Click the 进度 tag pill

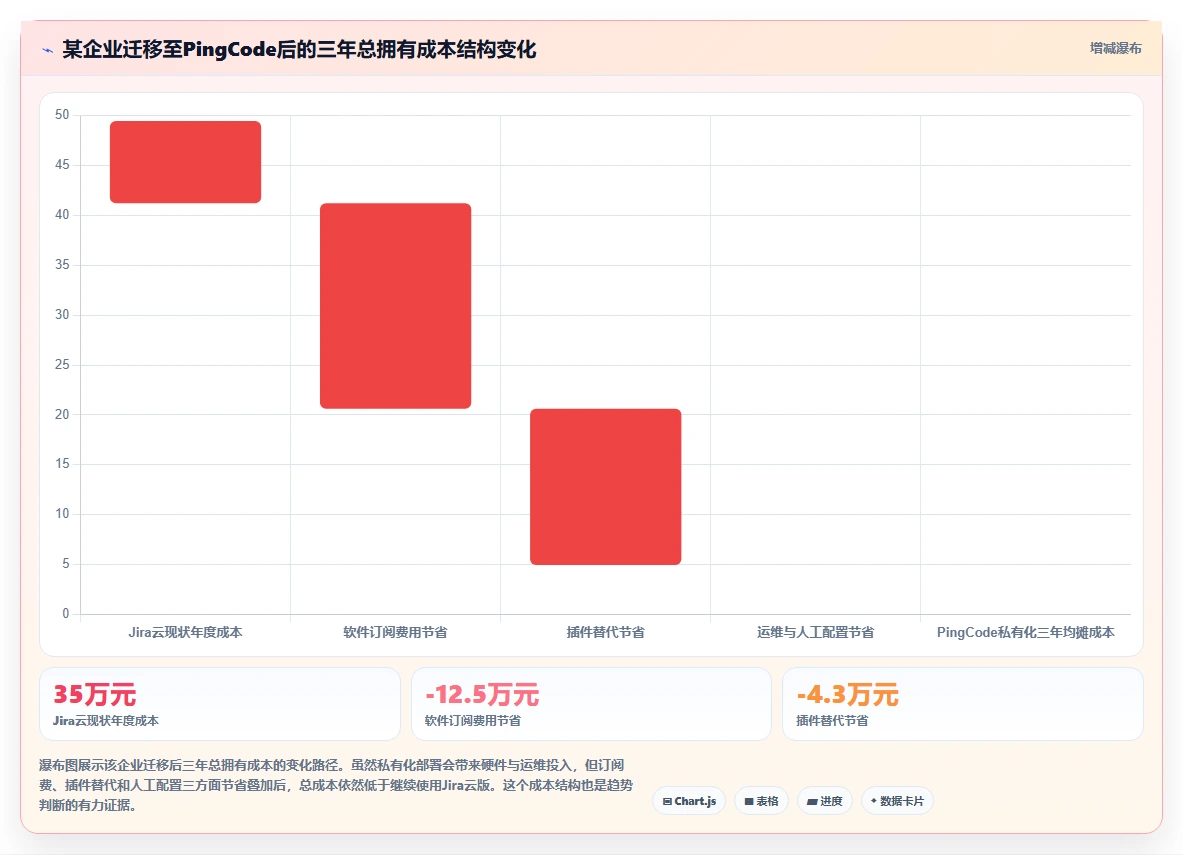[825, 801]
